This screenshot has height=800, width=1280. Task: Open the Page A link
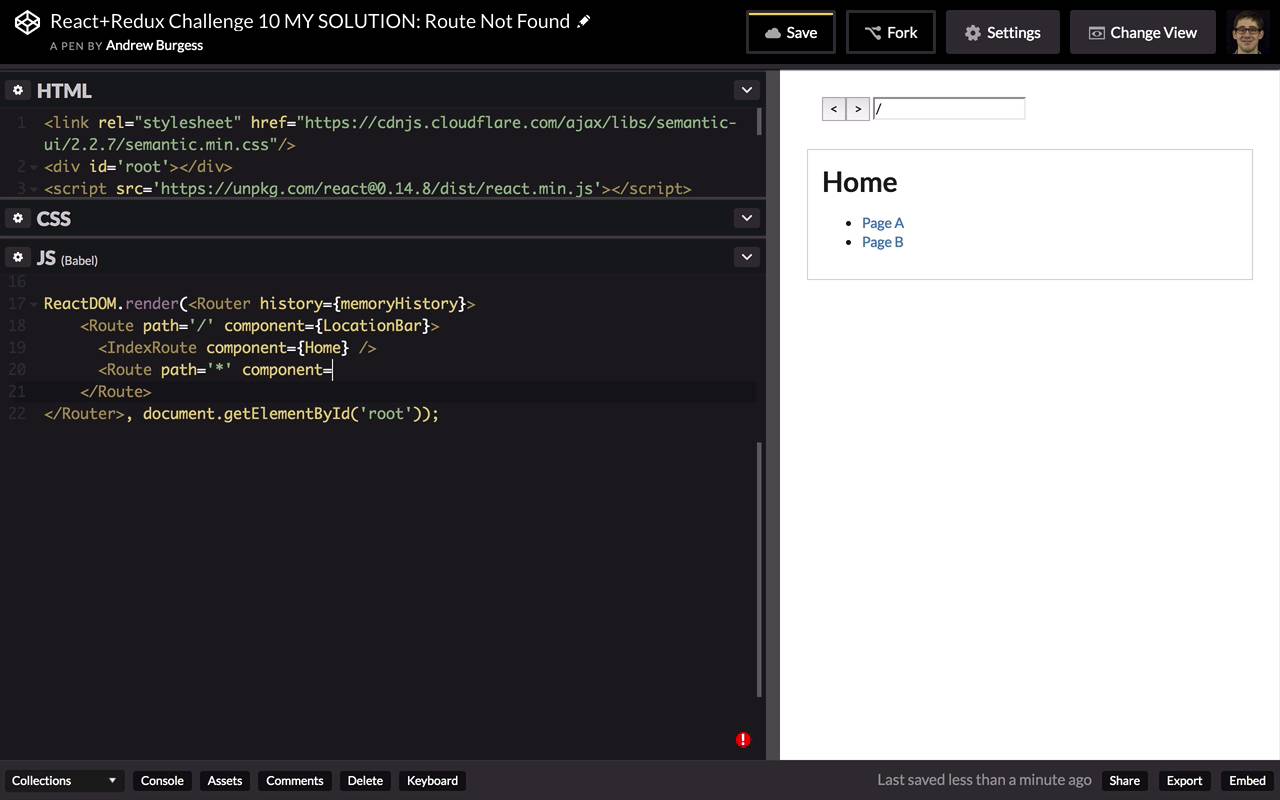click(x=883, y=223)
